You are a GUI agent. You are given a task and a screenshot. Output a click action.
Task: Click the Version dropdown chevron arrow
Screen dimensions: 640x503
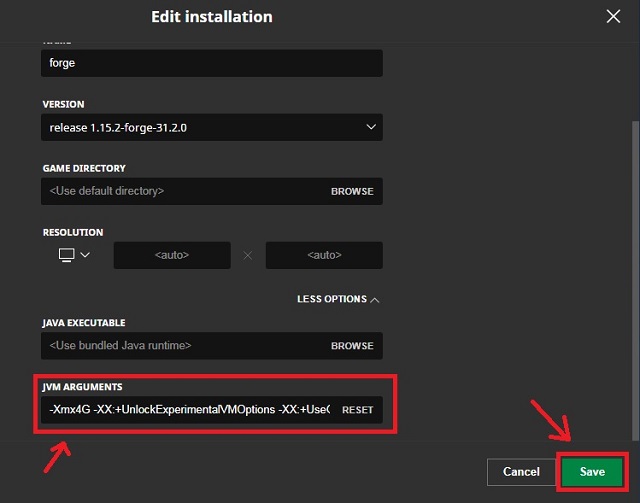pos(371,127)
